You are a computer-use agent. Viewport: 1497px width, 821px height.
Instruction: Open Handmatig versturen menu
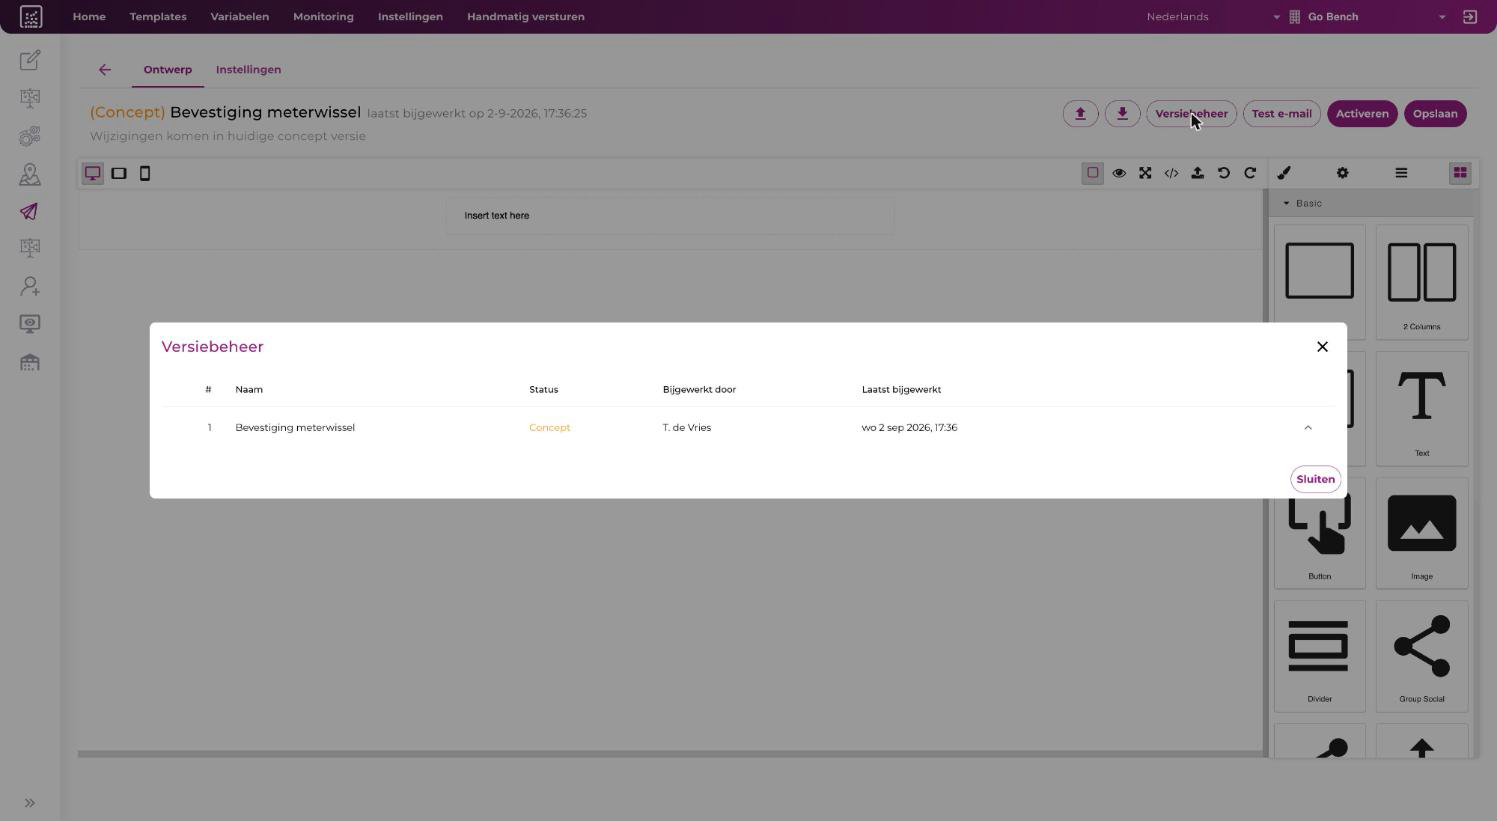(x=526, y=17)
